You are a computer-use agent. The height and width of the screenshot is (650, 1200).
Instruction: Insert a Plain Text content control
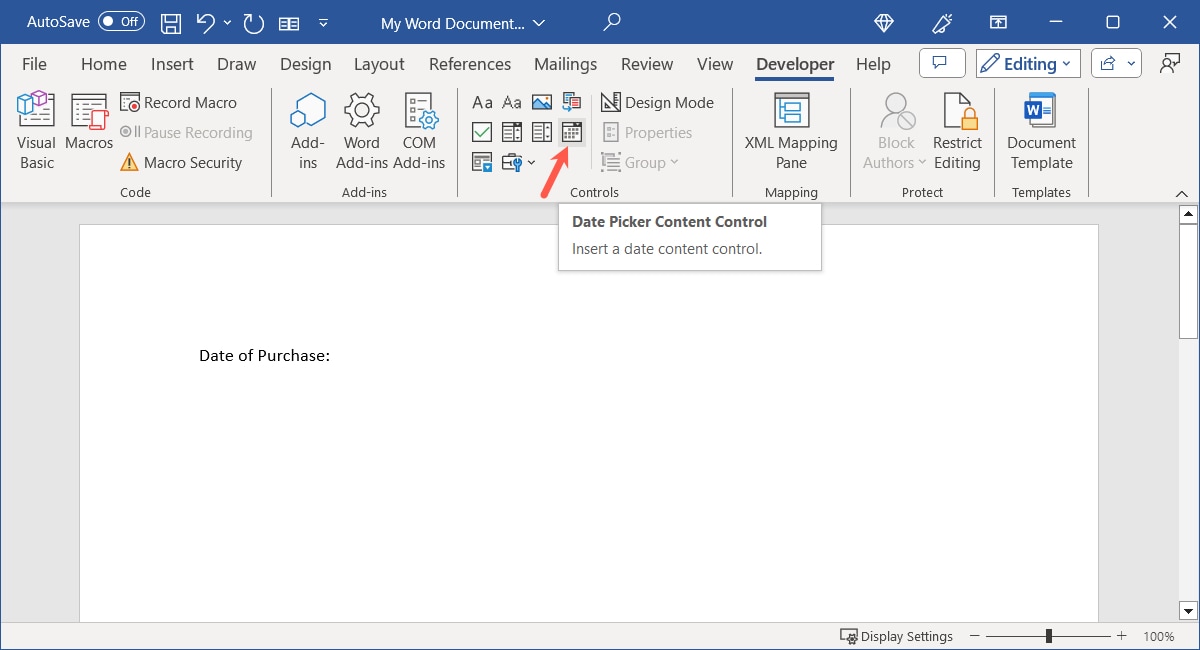coord(512,102)
